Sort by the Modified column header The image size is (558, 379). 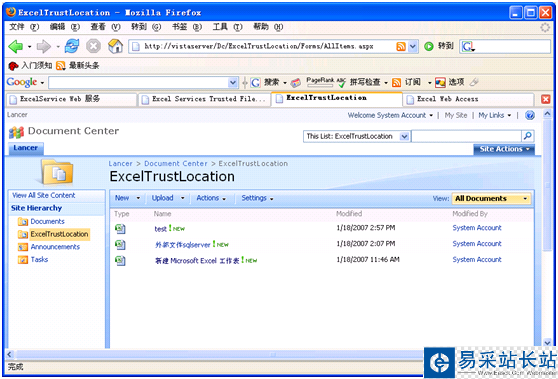(349, 214)
